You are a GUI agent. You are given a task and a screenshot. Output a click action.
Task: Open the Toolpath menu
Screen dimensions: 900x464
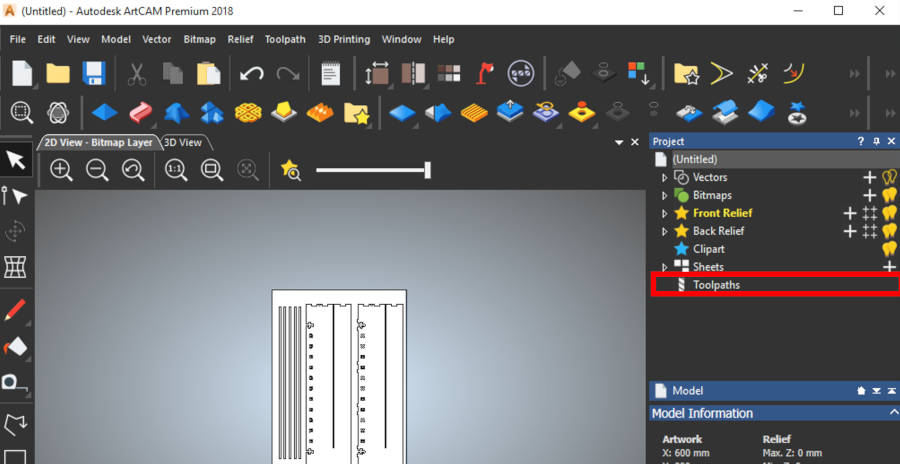coord(285,40)
